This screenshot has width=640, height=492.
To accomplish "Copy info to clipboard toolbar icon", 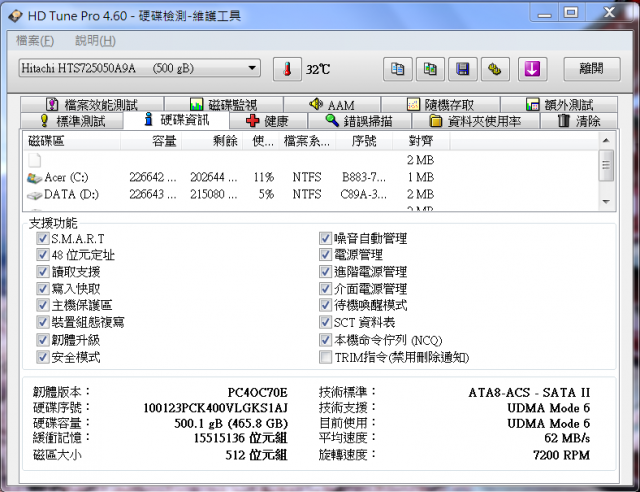I will (x=398, y=69).
